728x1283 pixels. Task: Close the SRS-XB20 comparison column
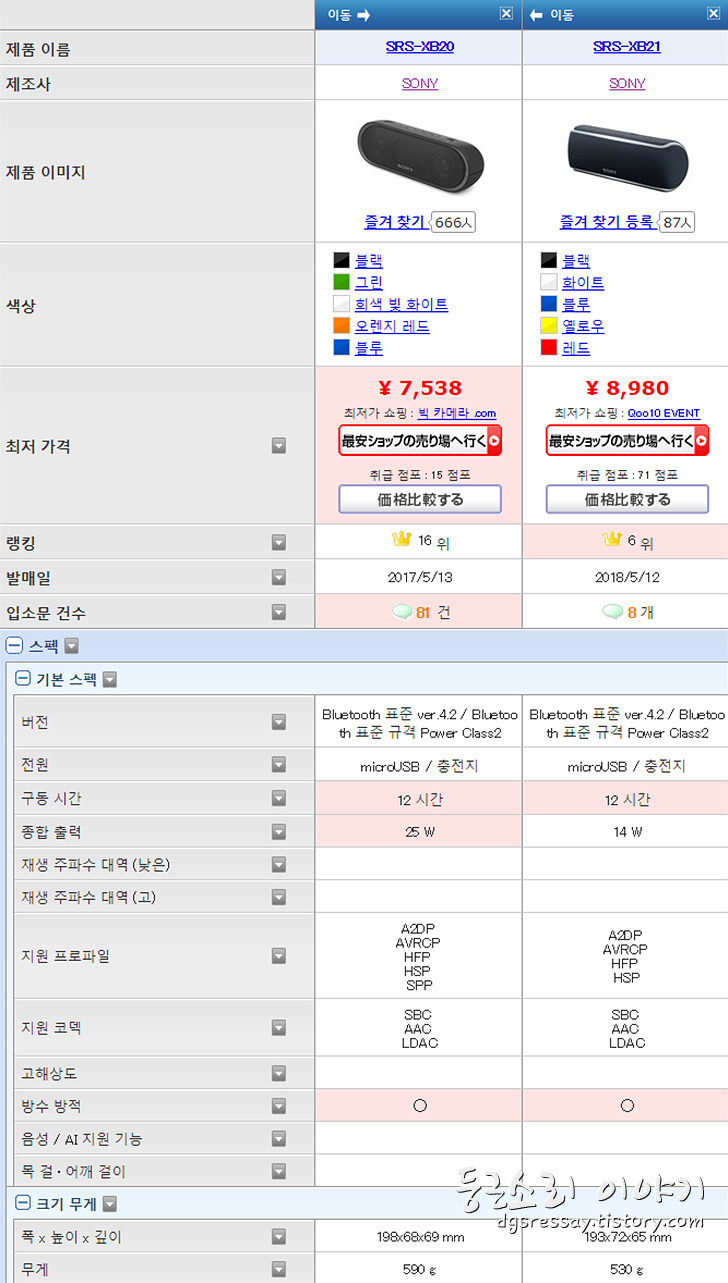[x=506, y=14]
